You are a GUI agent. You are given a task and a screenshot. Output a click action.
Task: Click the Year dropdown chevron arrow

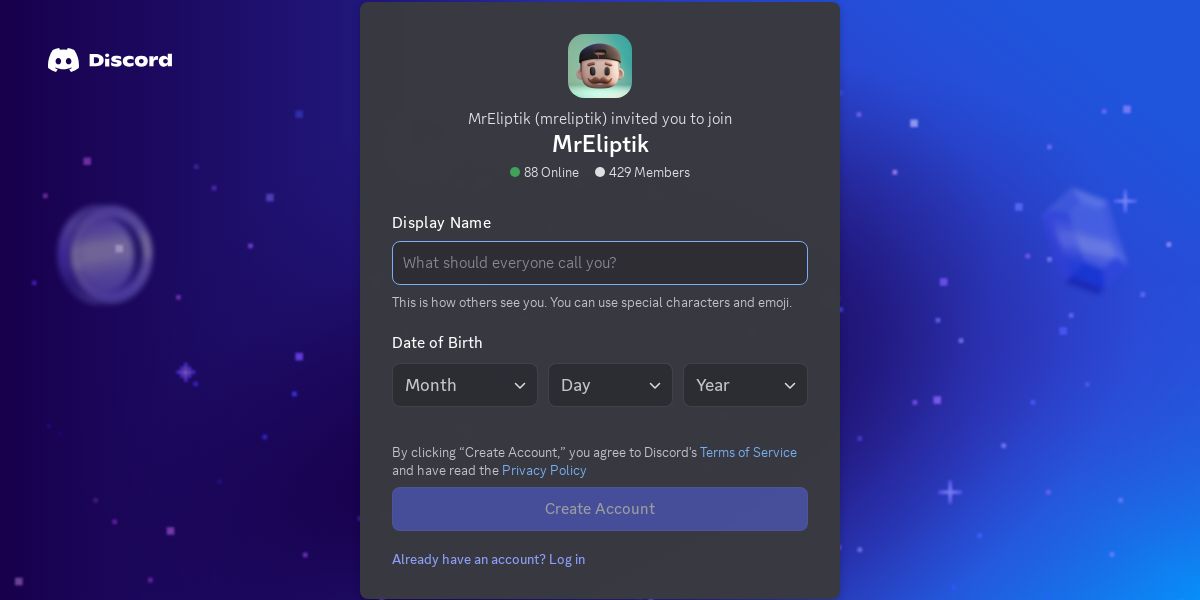[x=790, y=386]
